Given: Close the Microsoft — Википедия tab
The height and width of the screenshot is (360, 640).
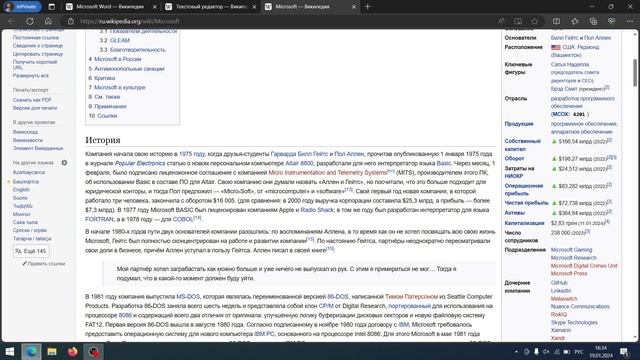Looking at the screenshot, I should click(354, 7).
